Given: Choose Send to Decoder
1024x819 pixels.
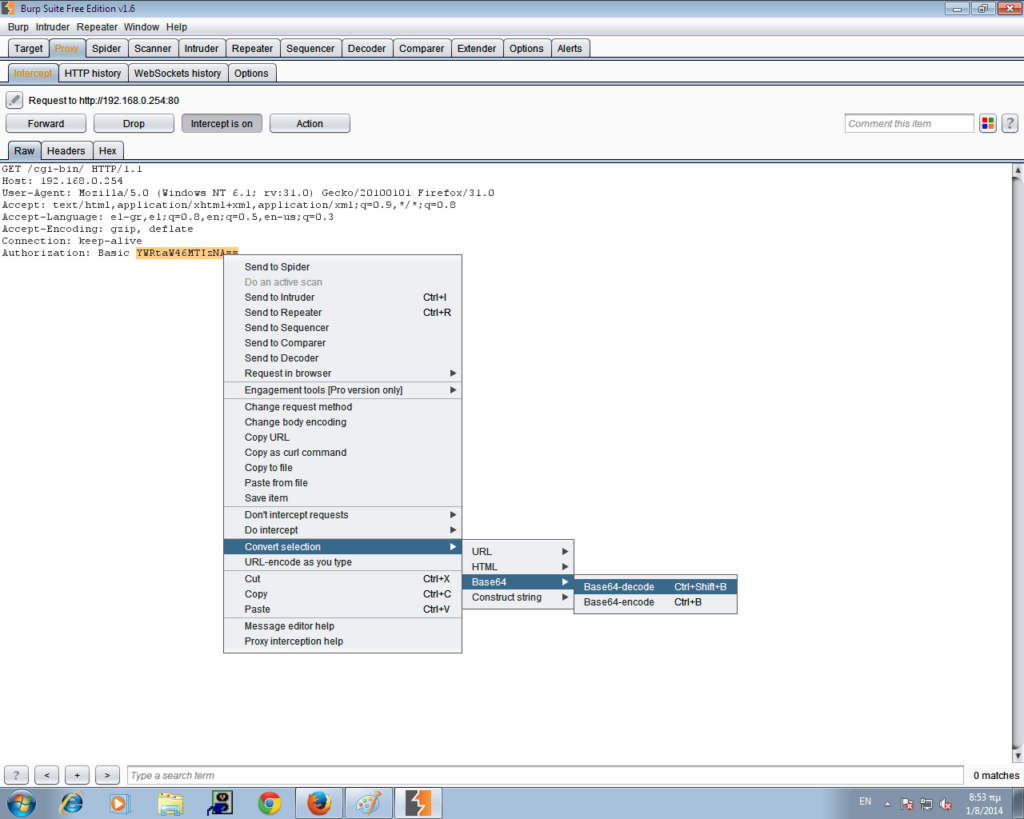Looking at the screenshot, I should coord(342,358).
